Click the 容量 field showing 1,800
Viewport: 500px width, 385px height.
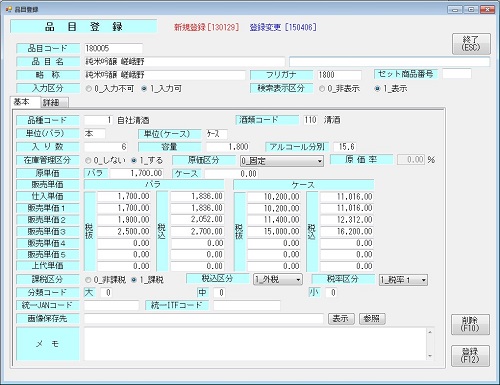[x=228, y=147]
